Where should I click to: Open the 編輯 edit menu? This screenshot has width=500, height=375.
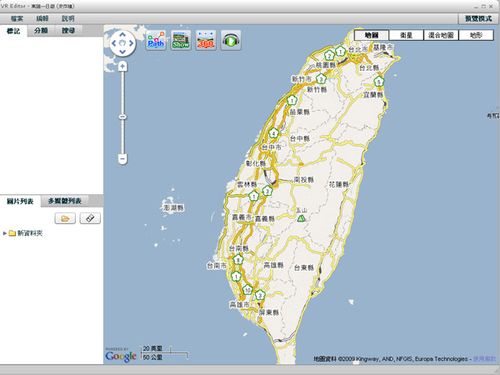click(42, 19)
